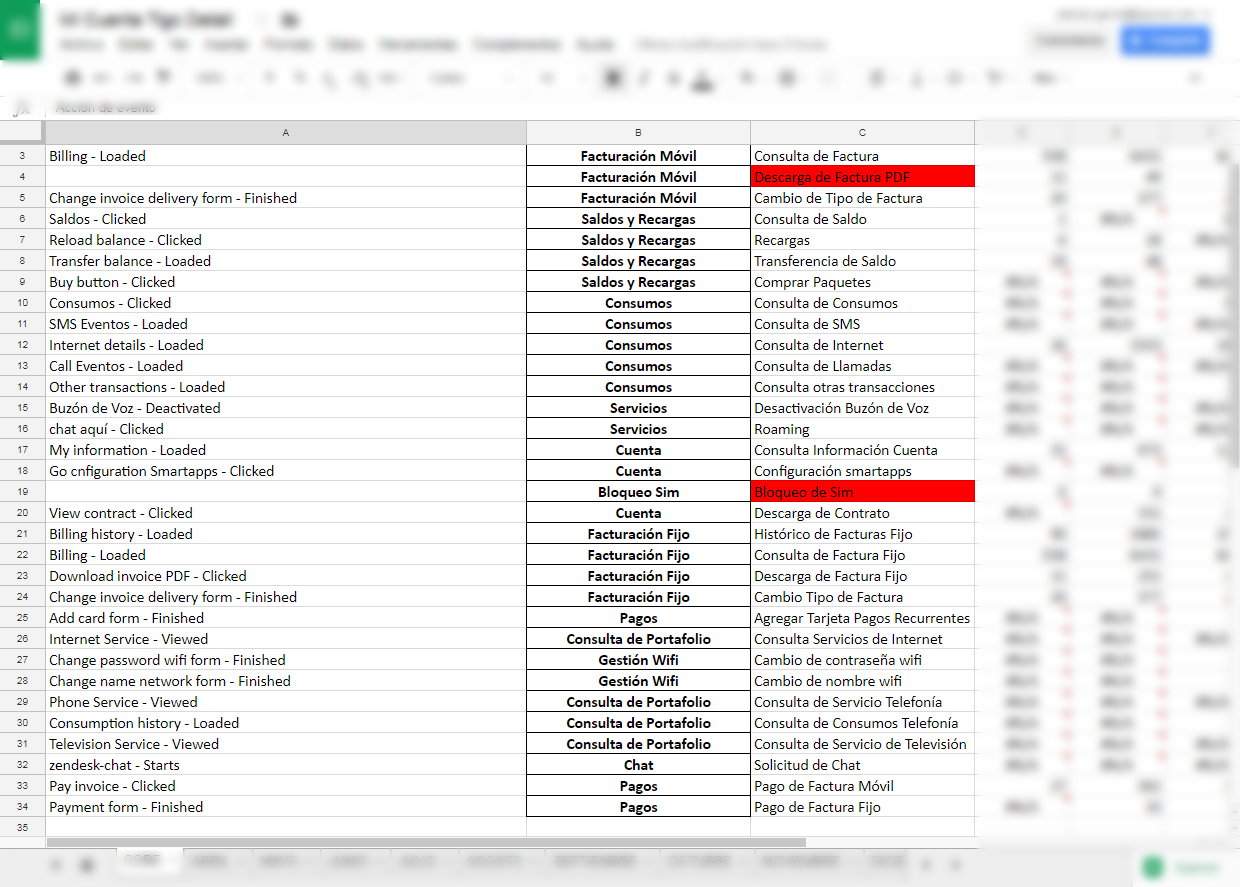
Task: Click cell 'Reload balance - Clicked'
Action: pos(286,240)
